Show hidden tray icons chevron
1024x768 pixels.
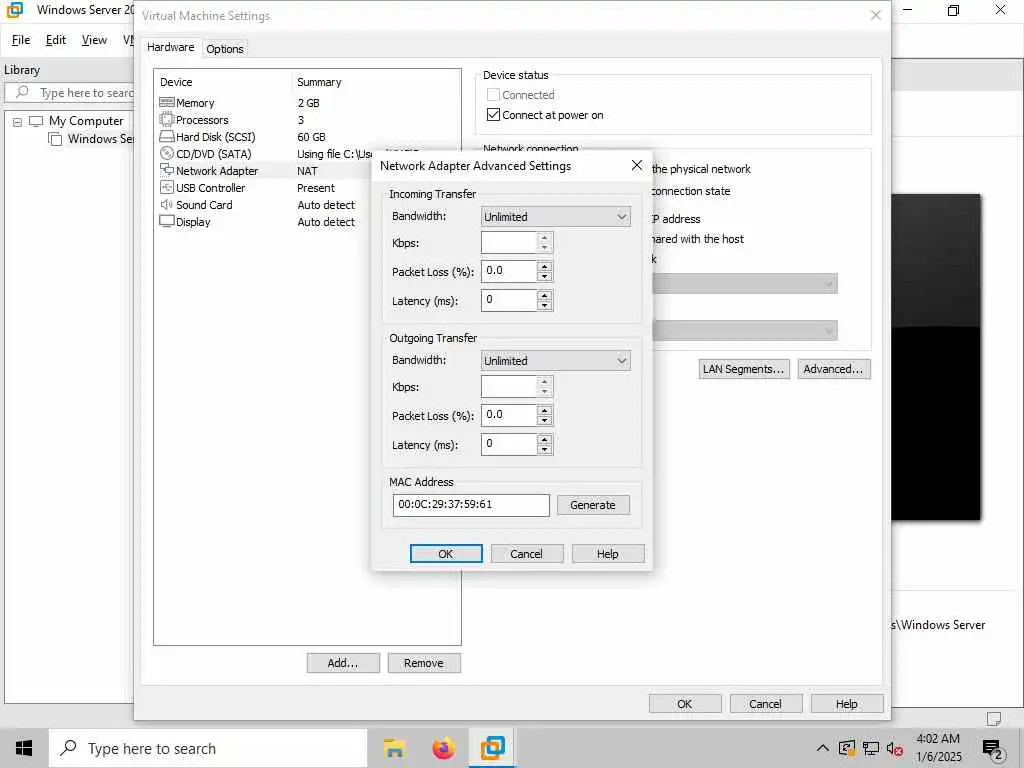click(823, 748)
